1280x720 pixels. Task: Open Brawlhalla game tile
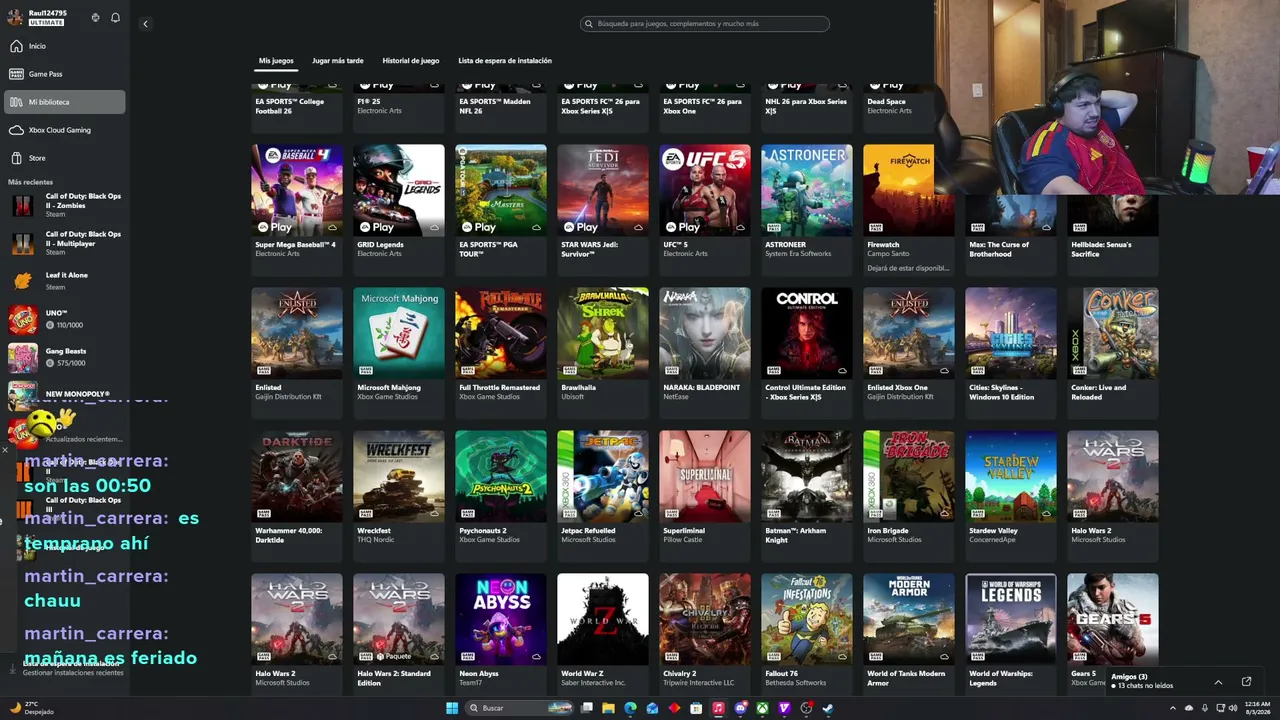click(x=603, y=353)
